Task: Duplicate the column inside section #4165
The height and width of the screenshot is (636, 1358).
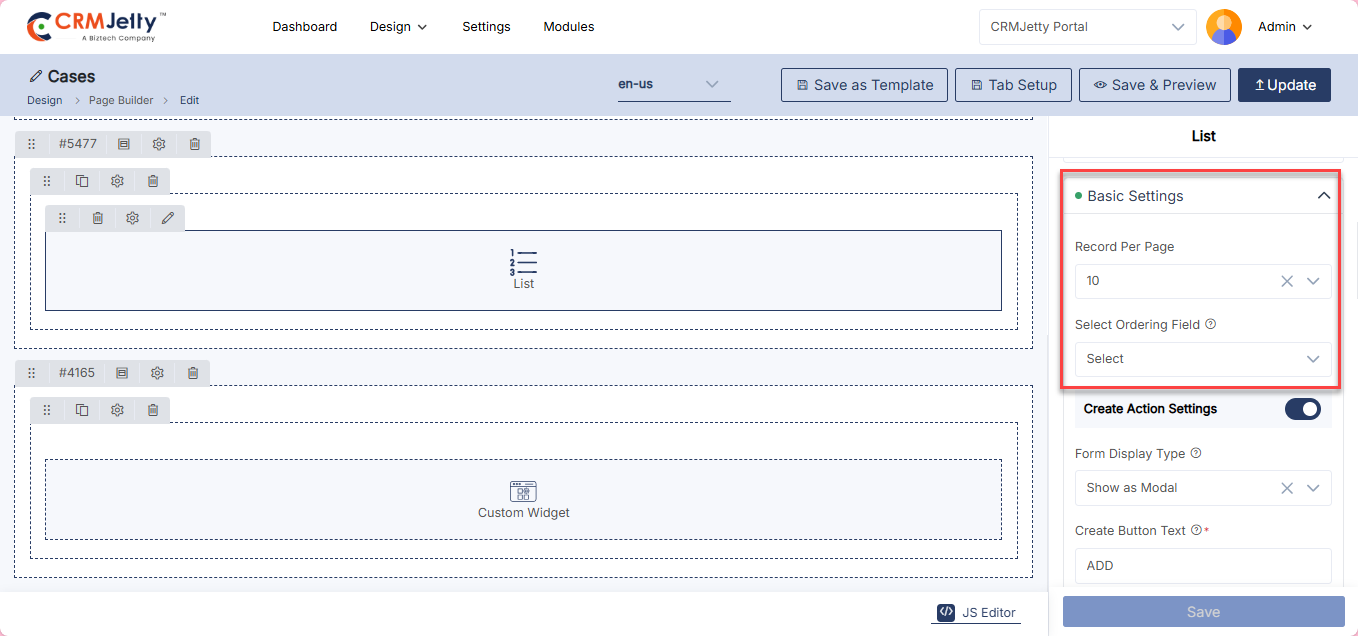Action: (82, 410)
